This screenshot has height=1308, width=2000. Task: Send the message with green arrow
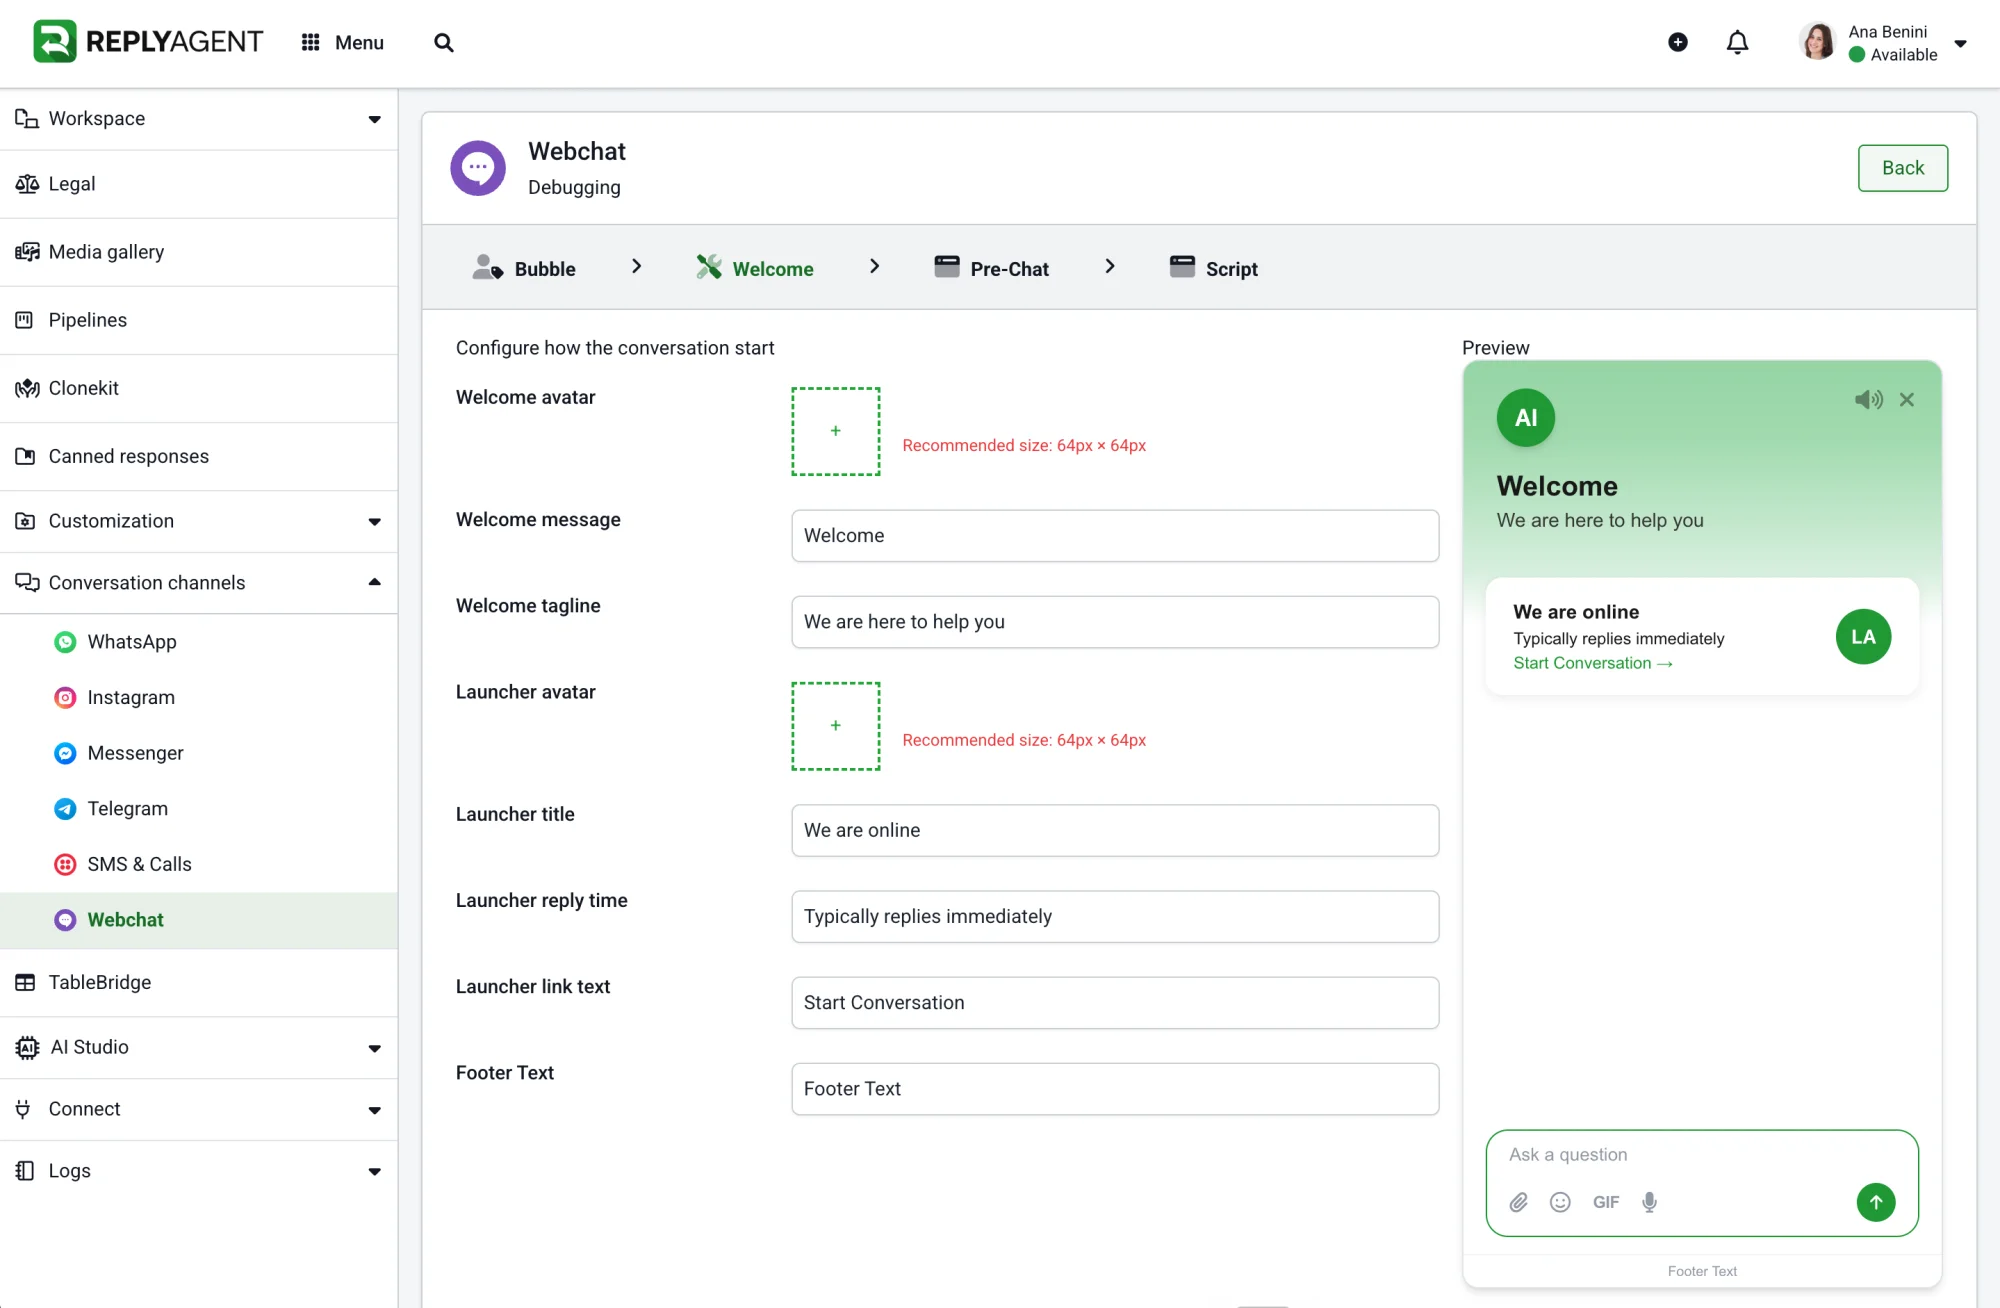click(1876, 1202)
